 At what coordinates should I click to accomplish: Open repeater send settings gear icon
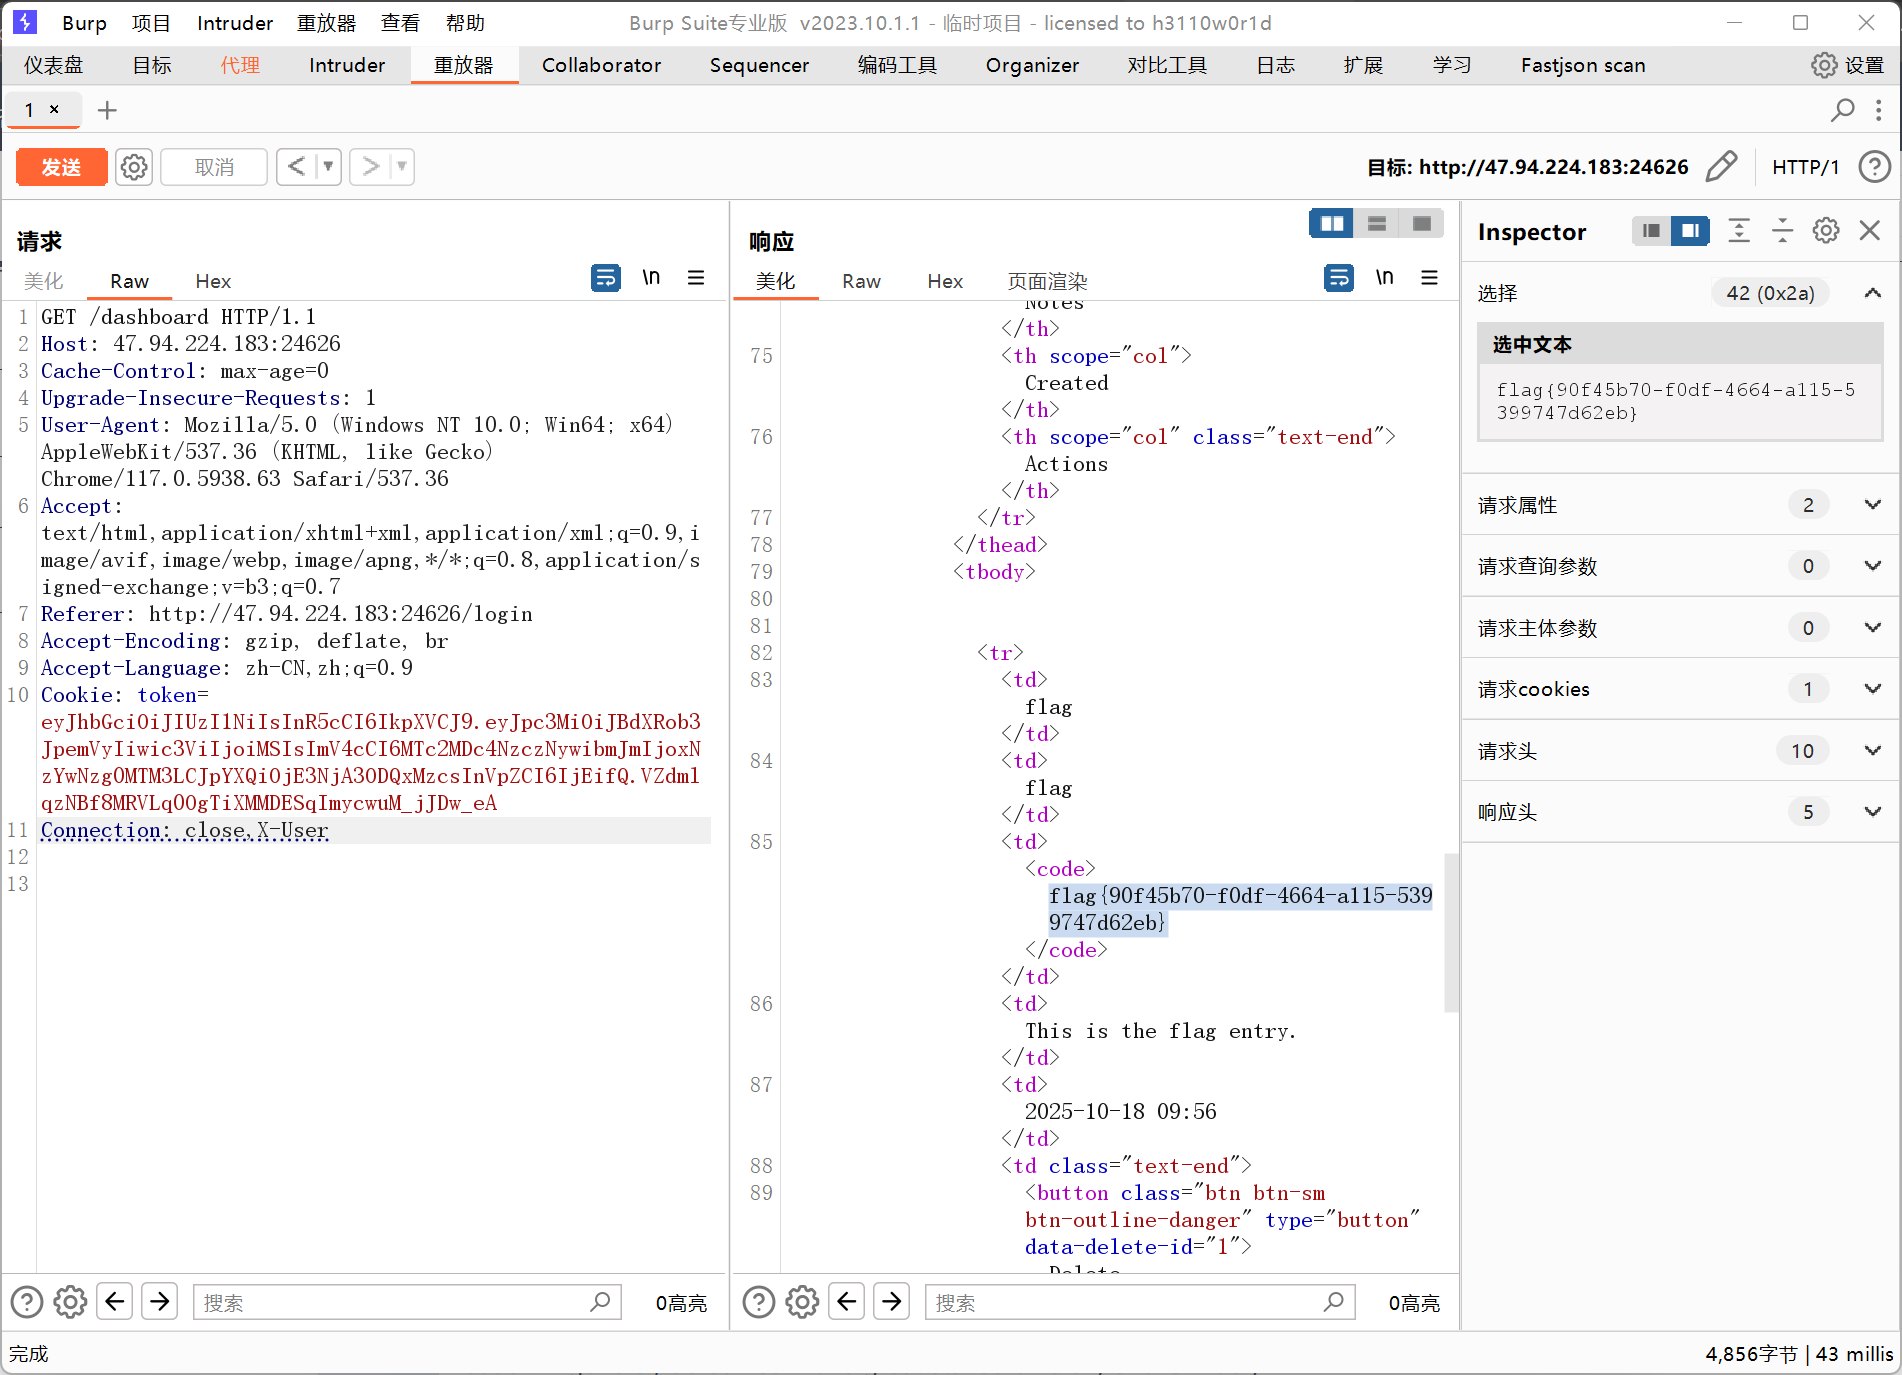pyautogui.click(x=134, y=167)
